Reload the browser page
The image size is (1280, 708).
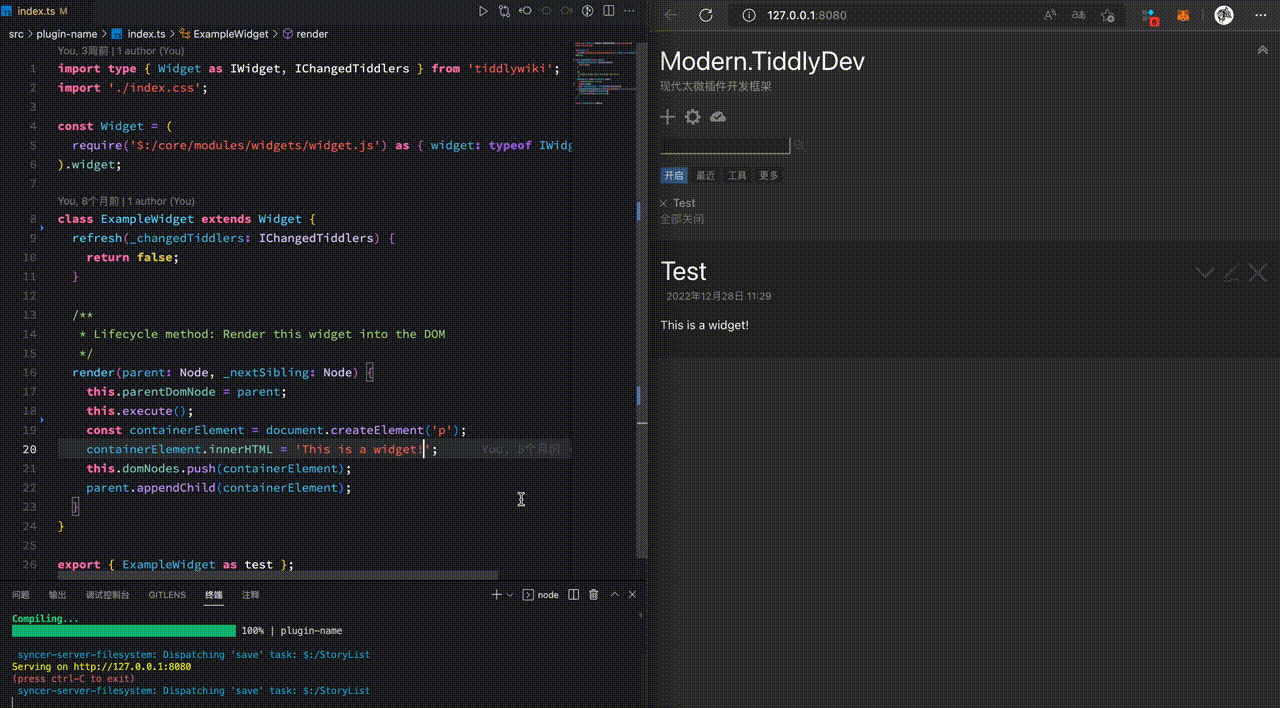pyautogui.click(x=705, y=15)
